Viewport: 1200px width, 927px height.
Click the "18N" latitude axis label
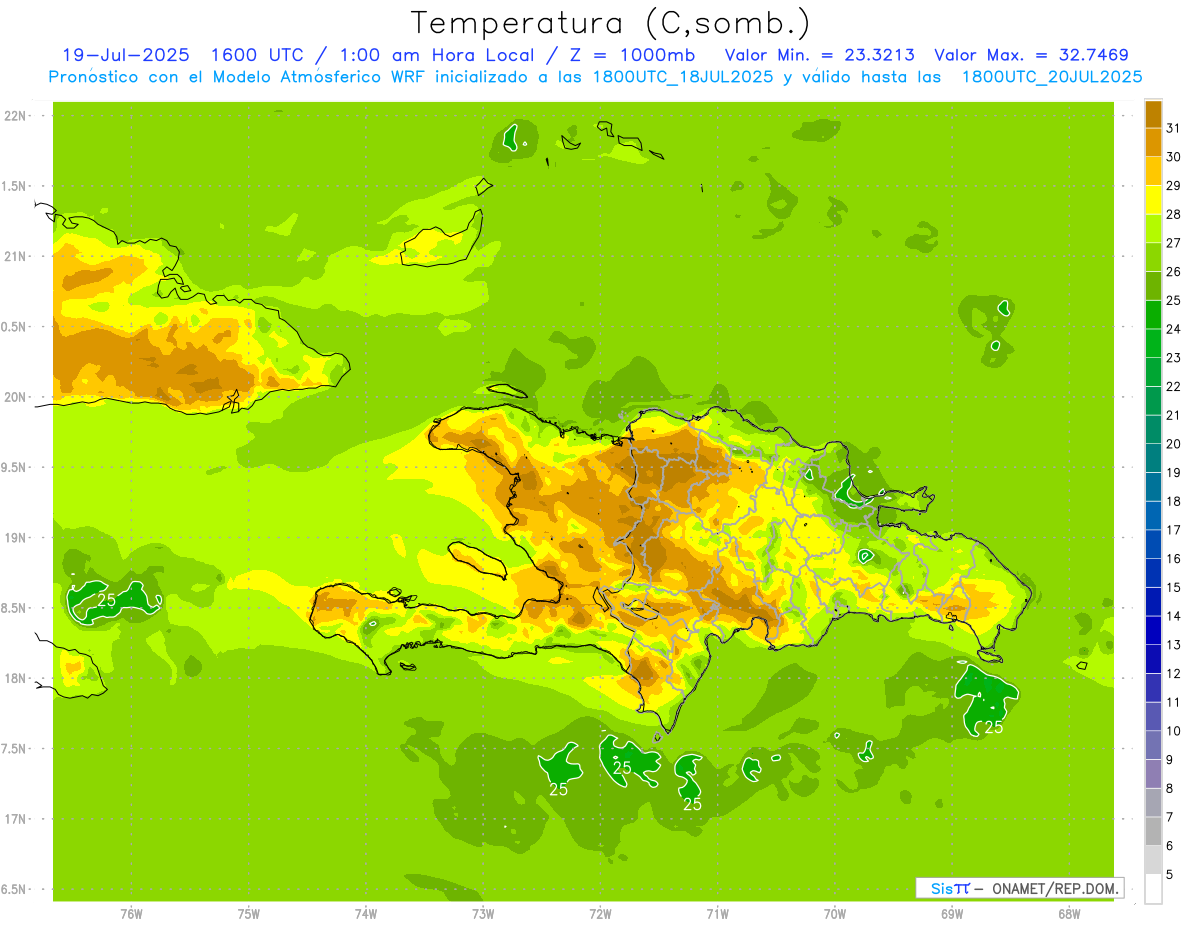(x=17, y=679)
